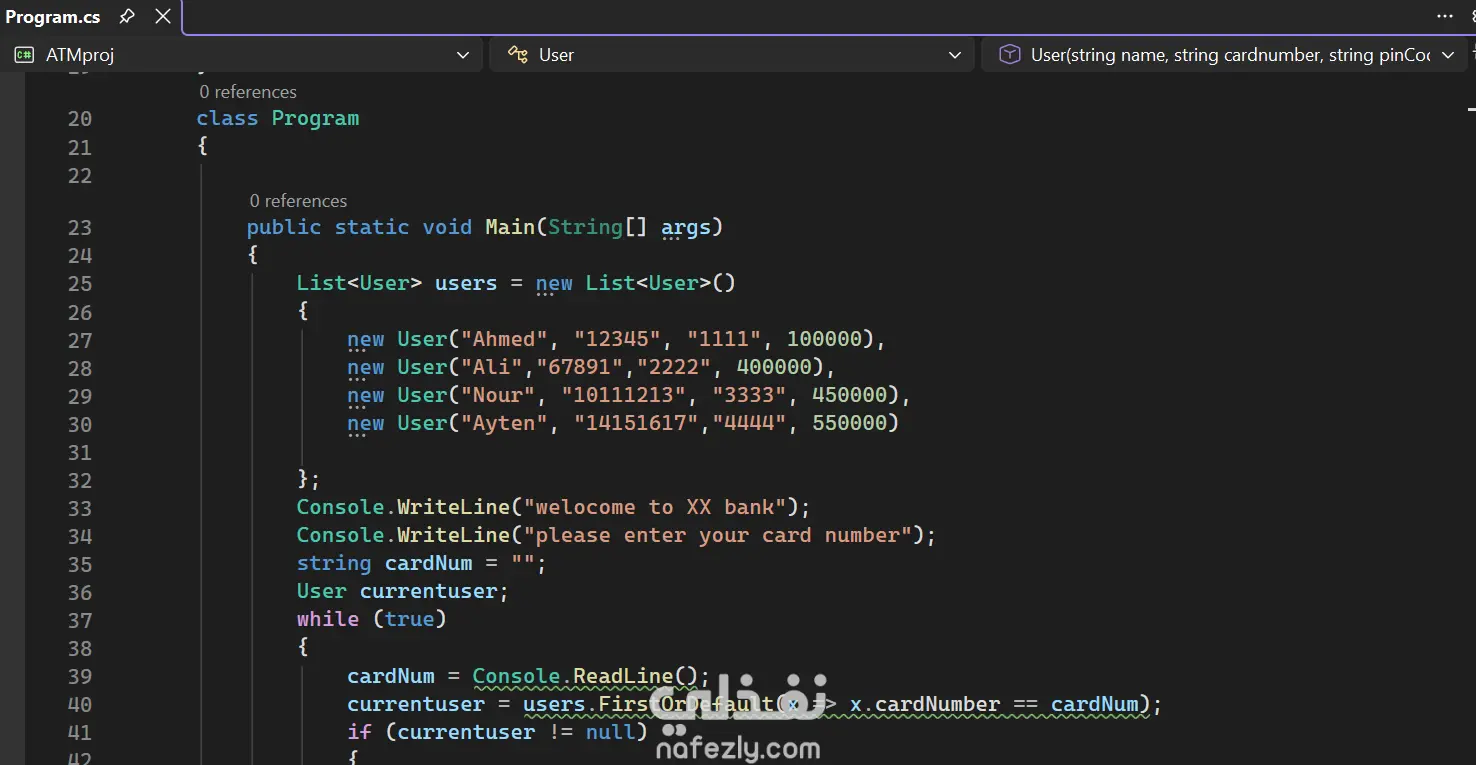Click "0 references" above class Program
The image size is (1476, 765).
[x=248, y=92]
